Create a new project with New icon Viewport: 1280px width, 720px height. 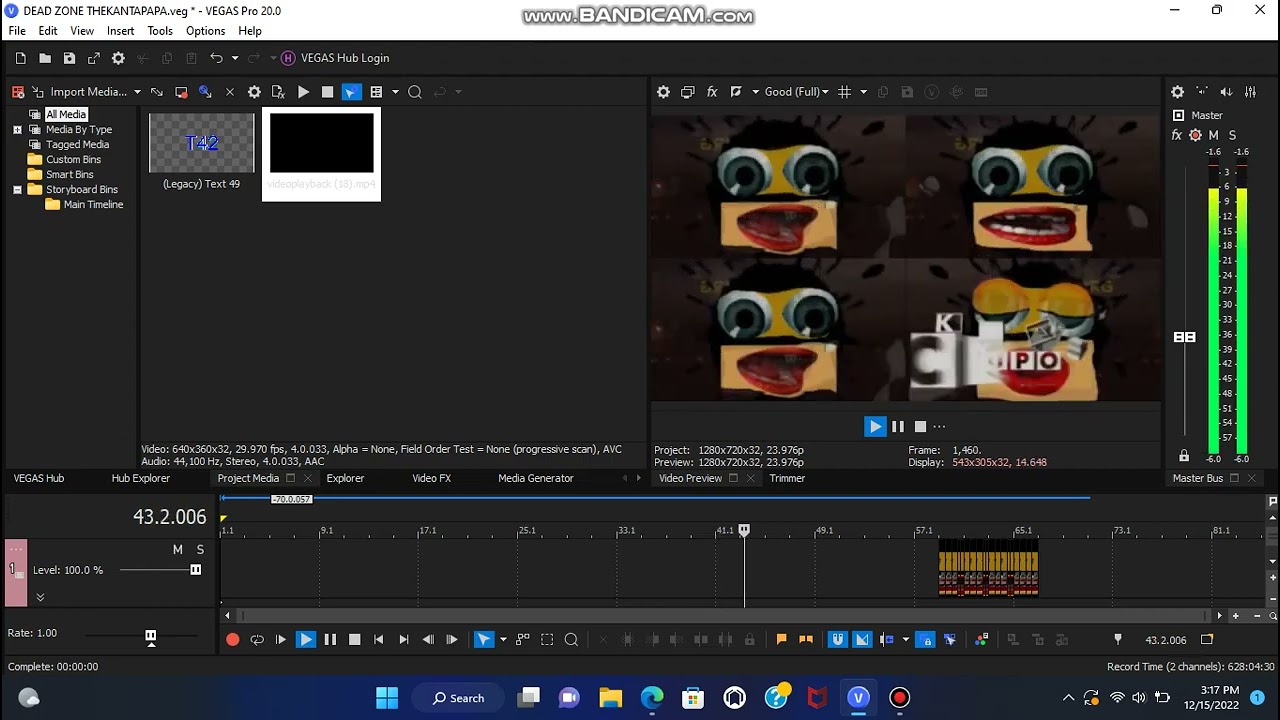click(x=20, y=58)
